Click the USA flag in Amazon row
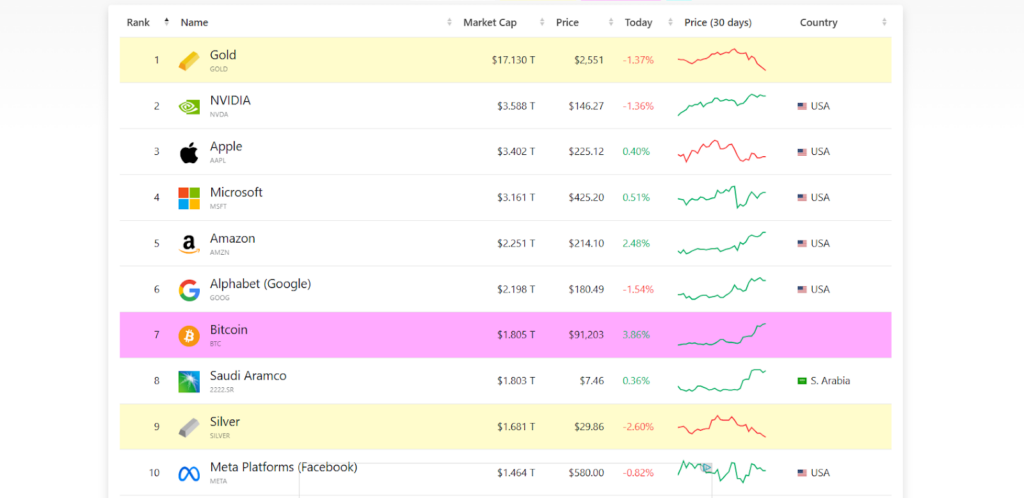 tap(802, 243)
